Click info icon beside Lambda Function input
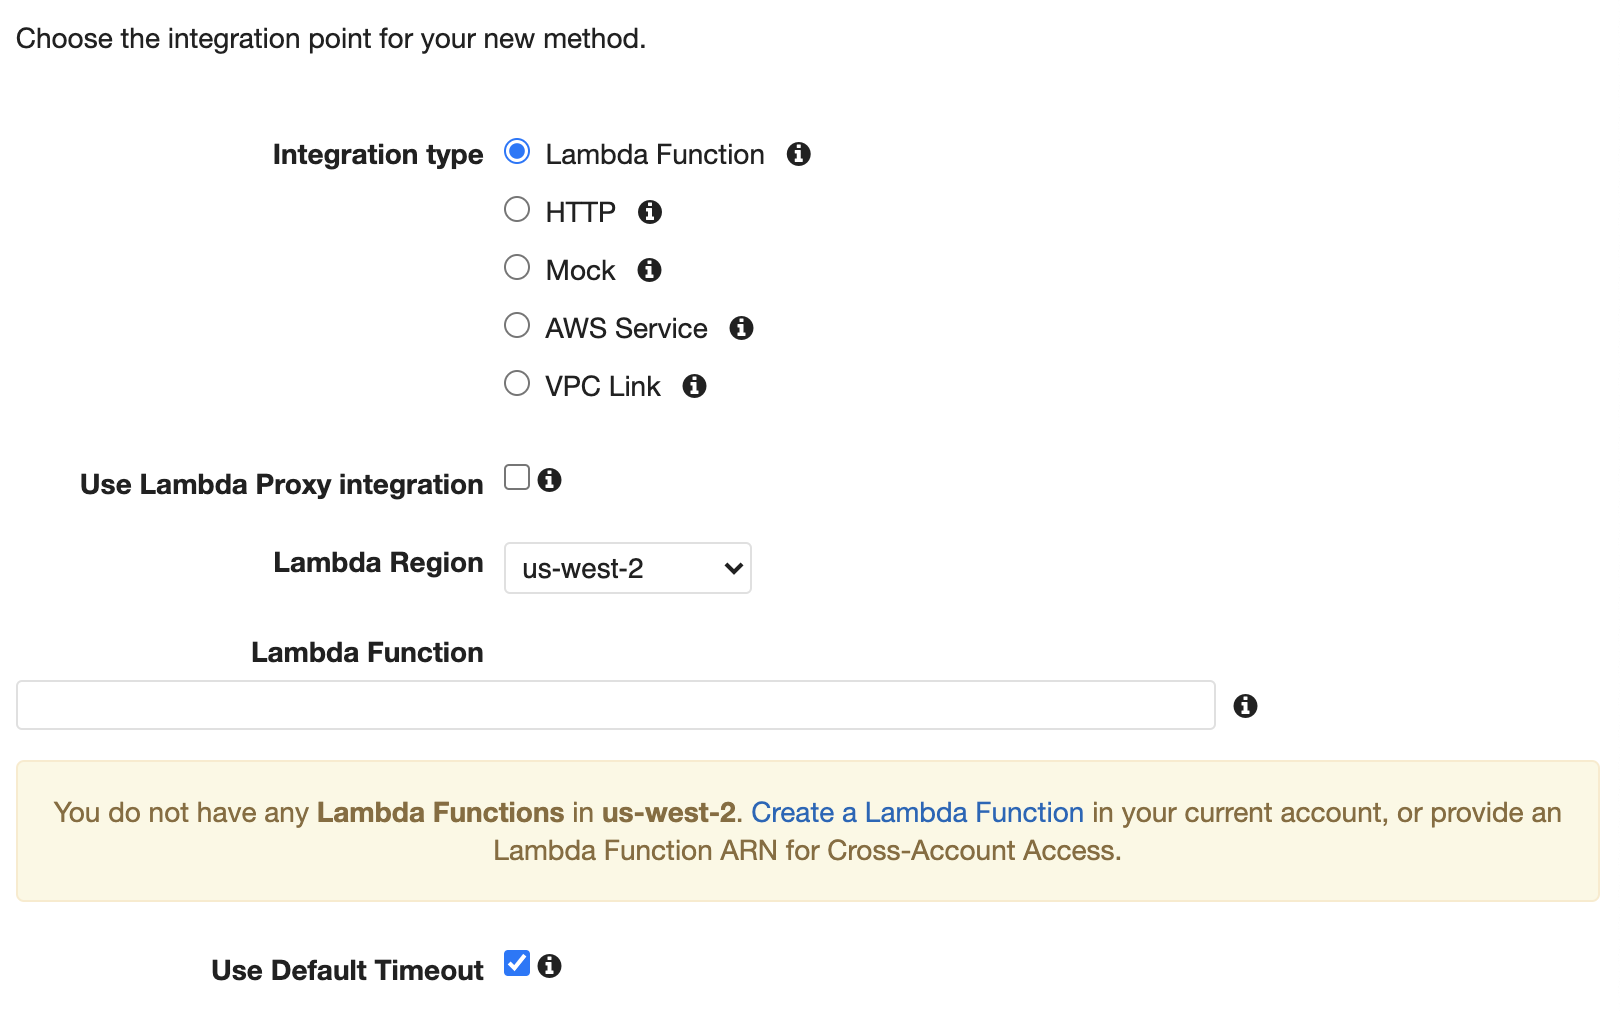 pos(1245,706)
